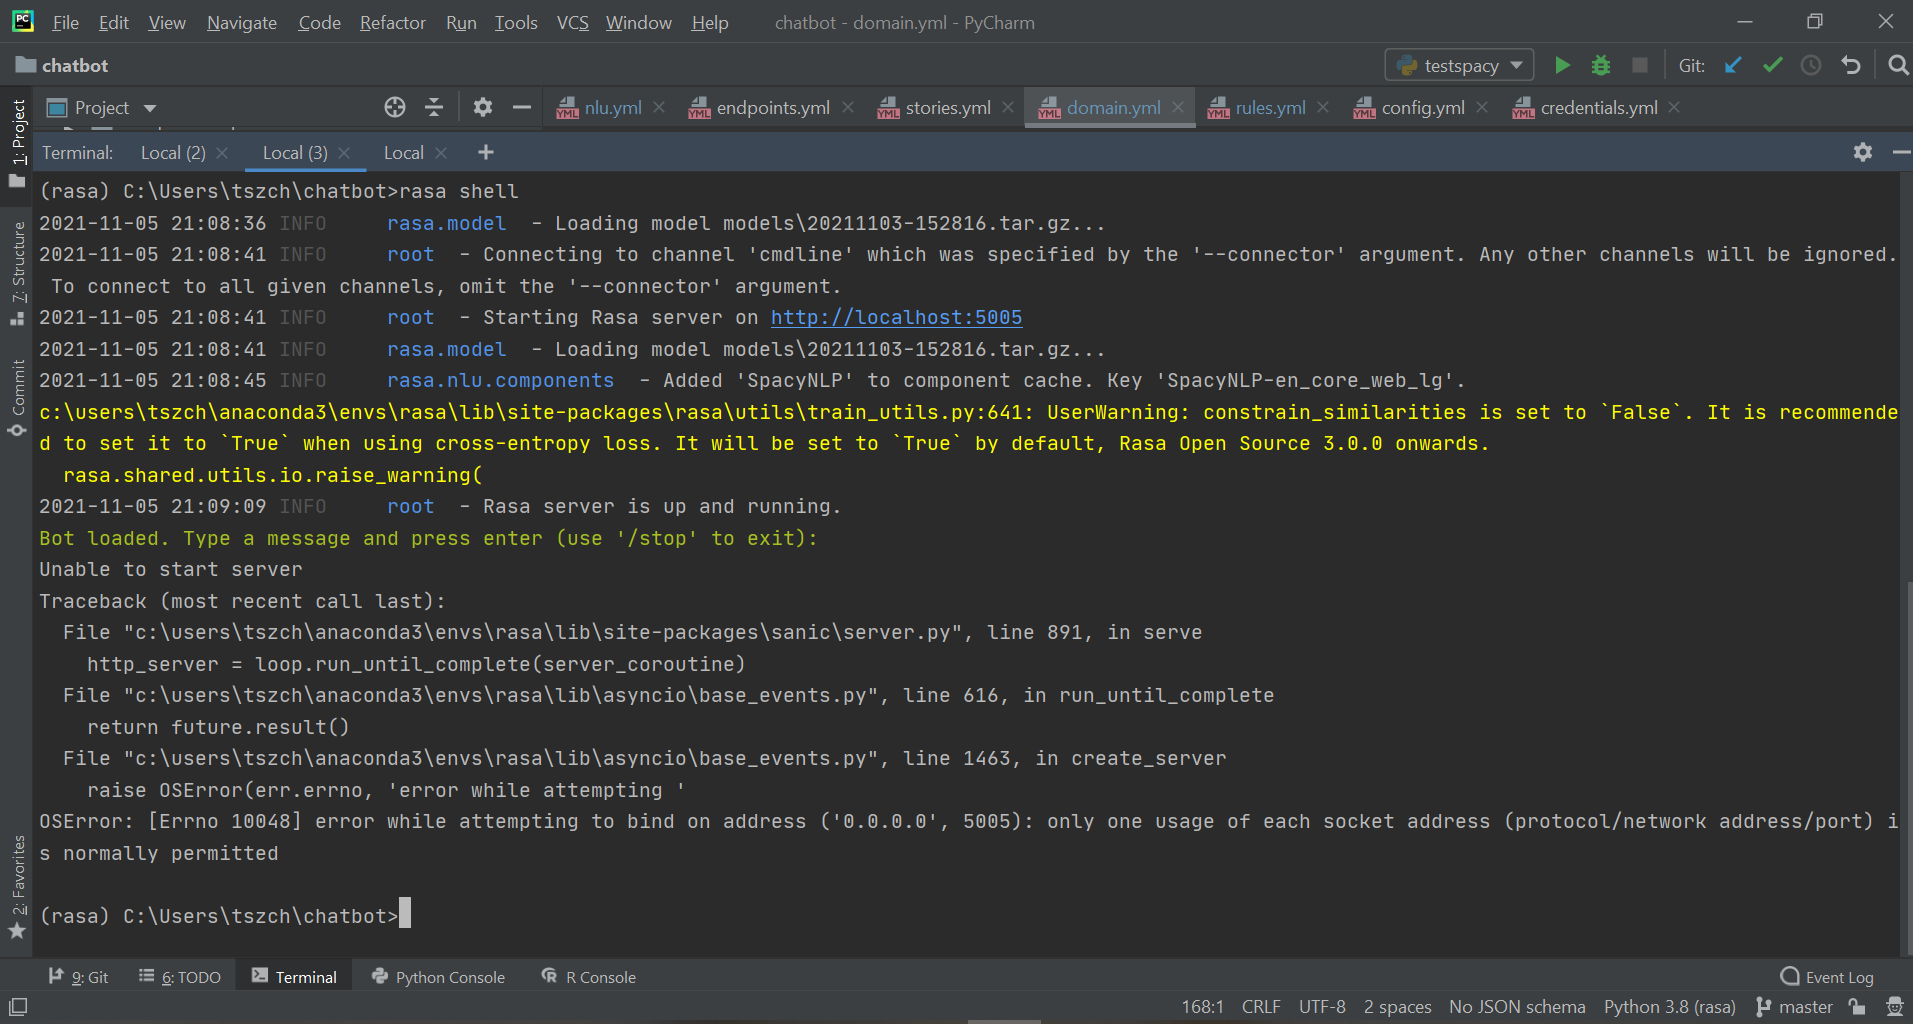Open terminal settings gear icon
This screenshot has height=1024, width=1913.
(x=1862, y=152)
